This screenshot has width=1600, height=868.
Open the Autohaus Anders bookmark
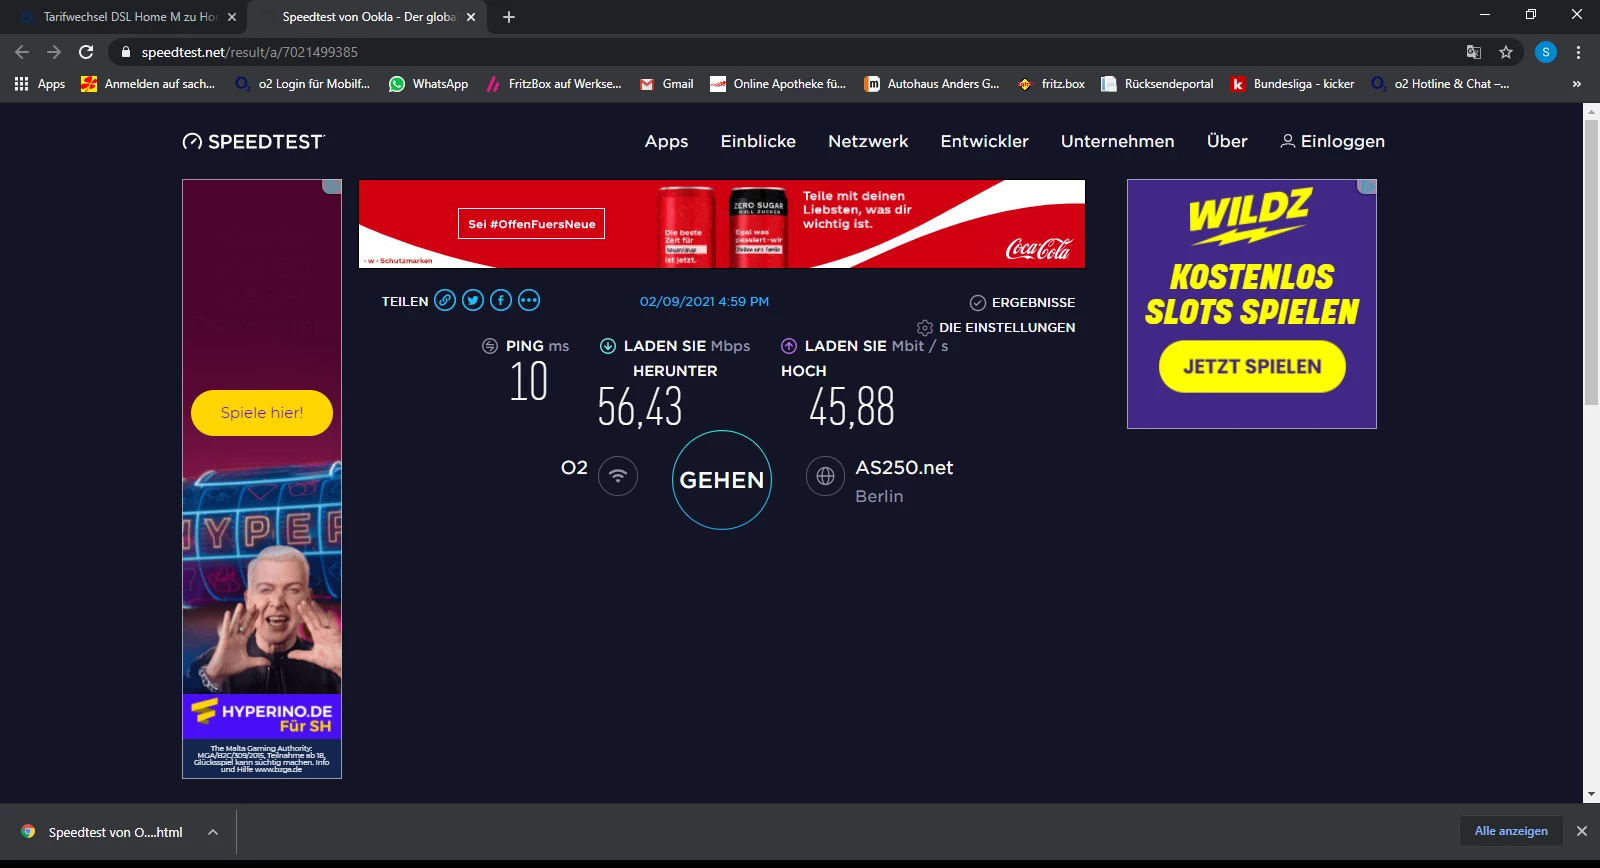coord(932,84)
